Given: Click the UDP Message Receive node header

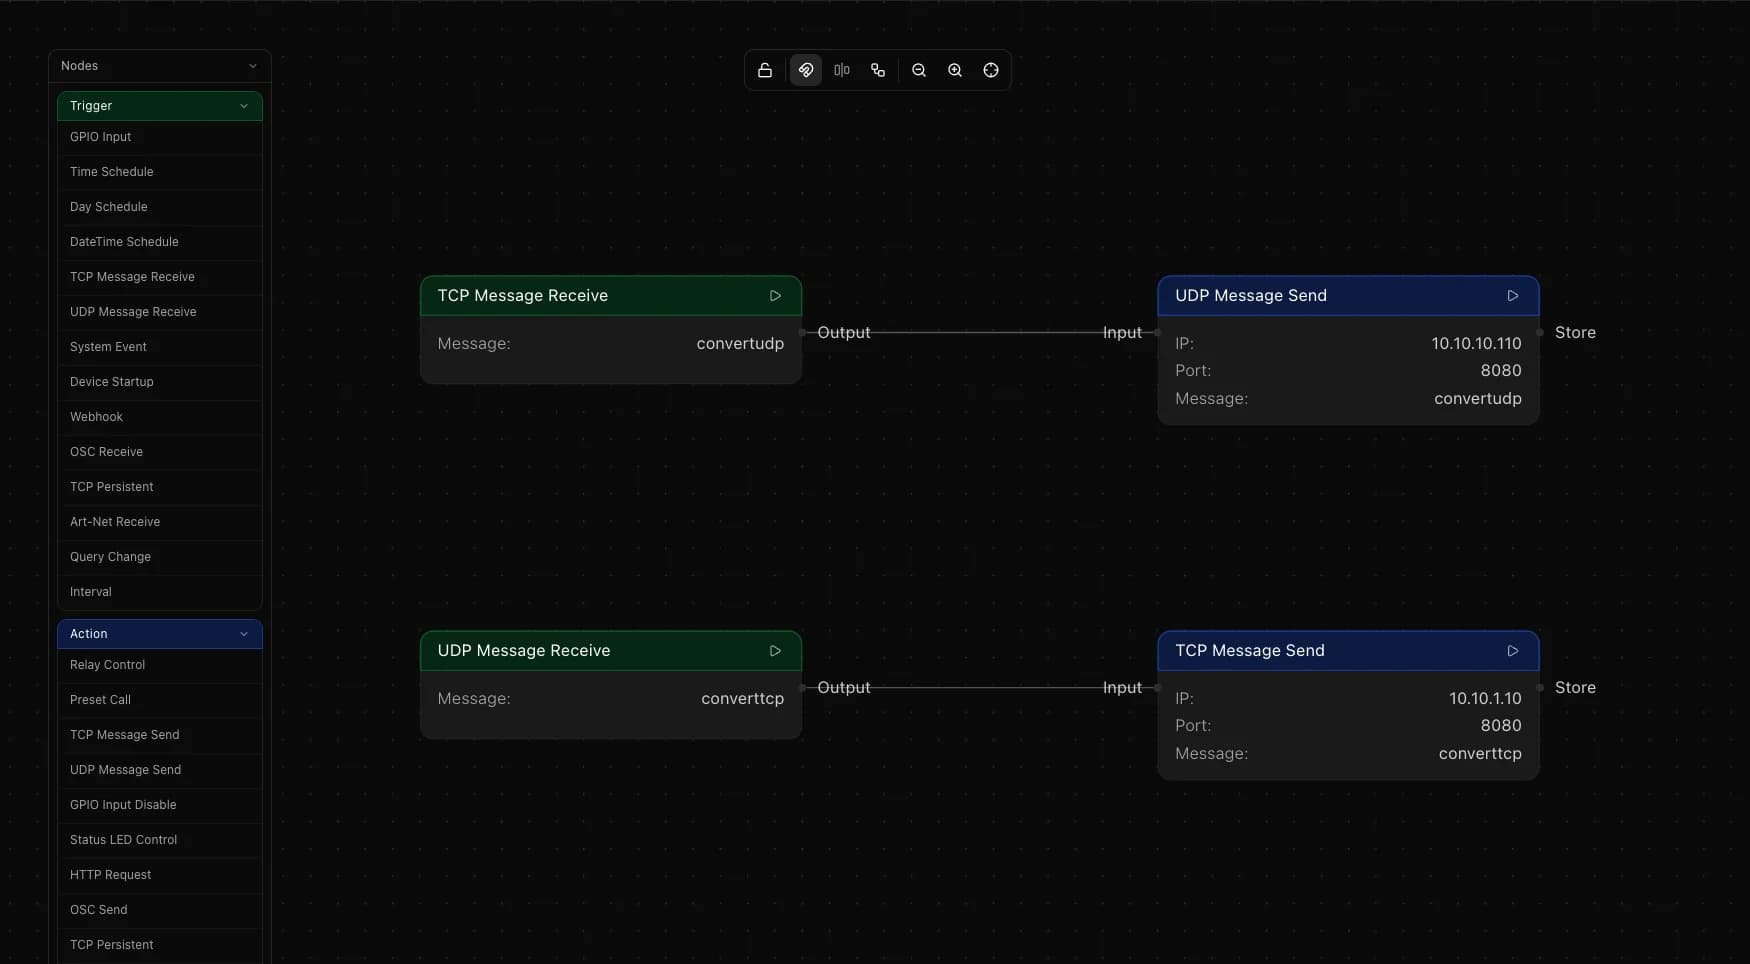Looking at the screenshot, I should pos(610,651).
